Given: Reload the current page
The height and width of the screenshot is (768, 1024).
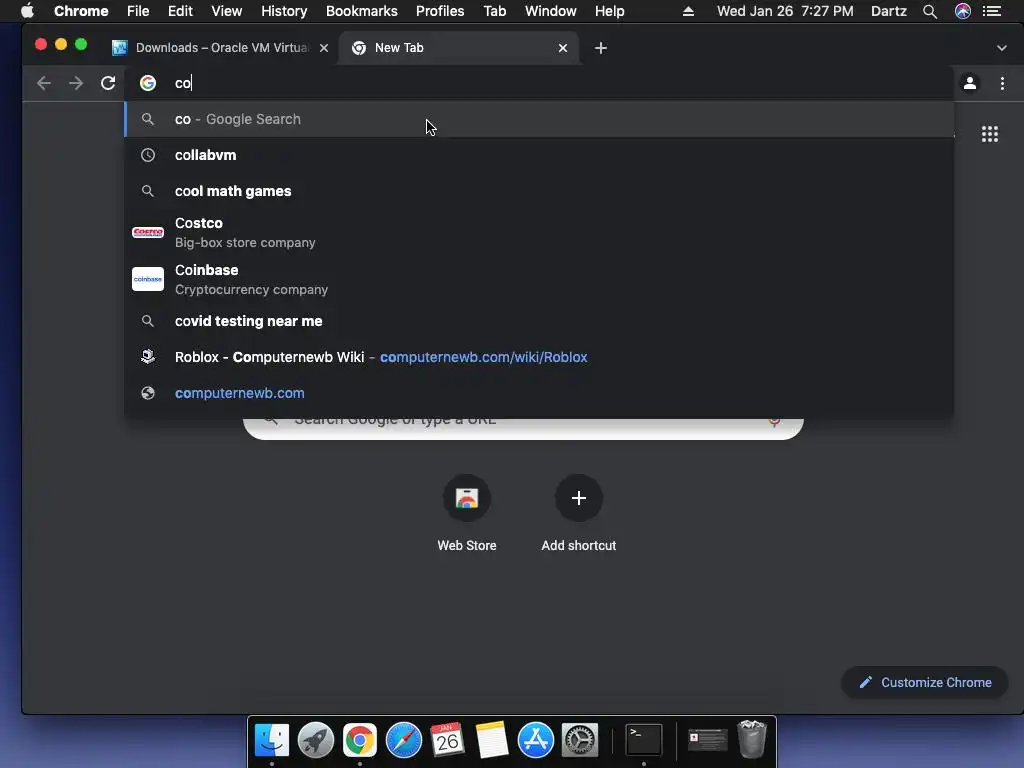Looking at the screenshot, I should pos(108,83).
